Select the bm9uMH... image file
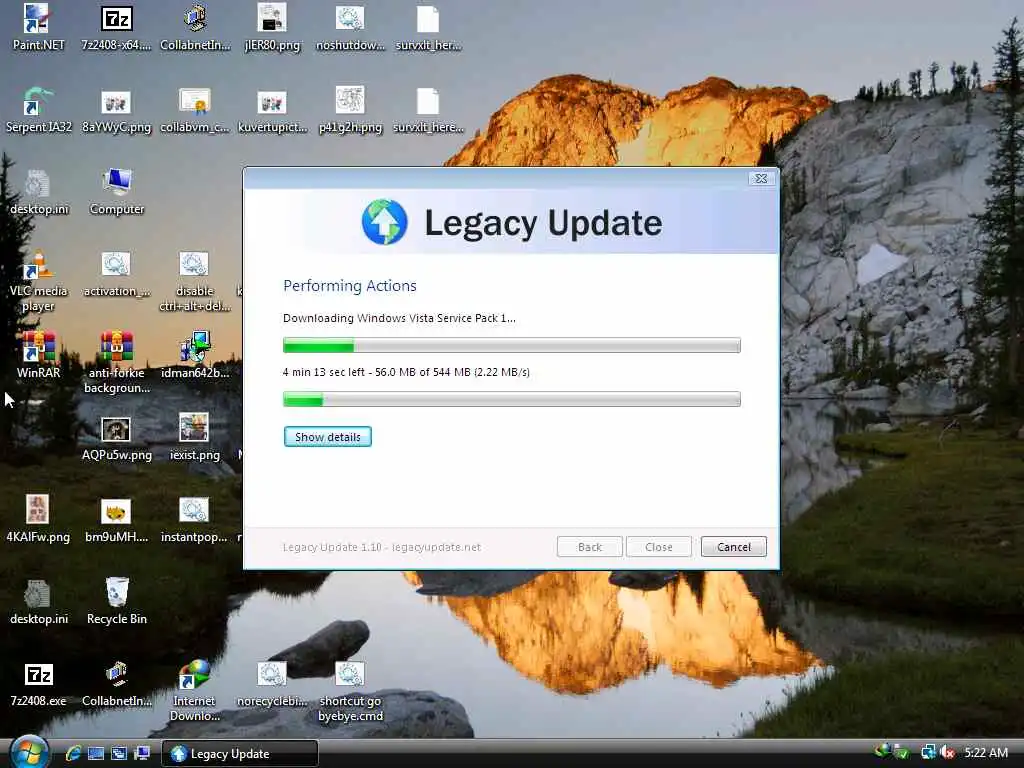The height and width of the screenshot is (768, 1024). (x=116, y=520)
